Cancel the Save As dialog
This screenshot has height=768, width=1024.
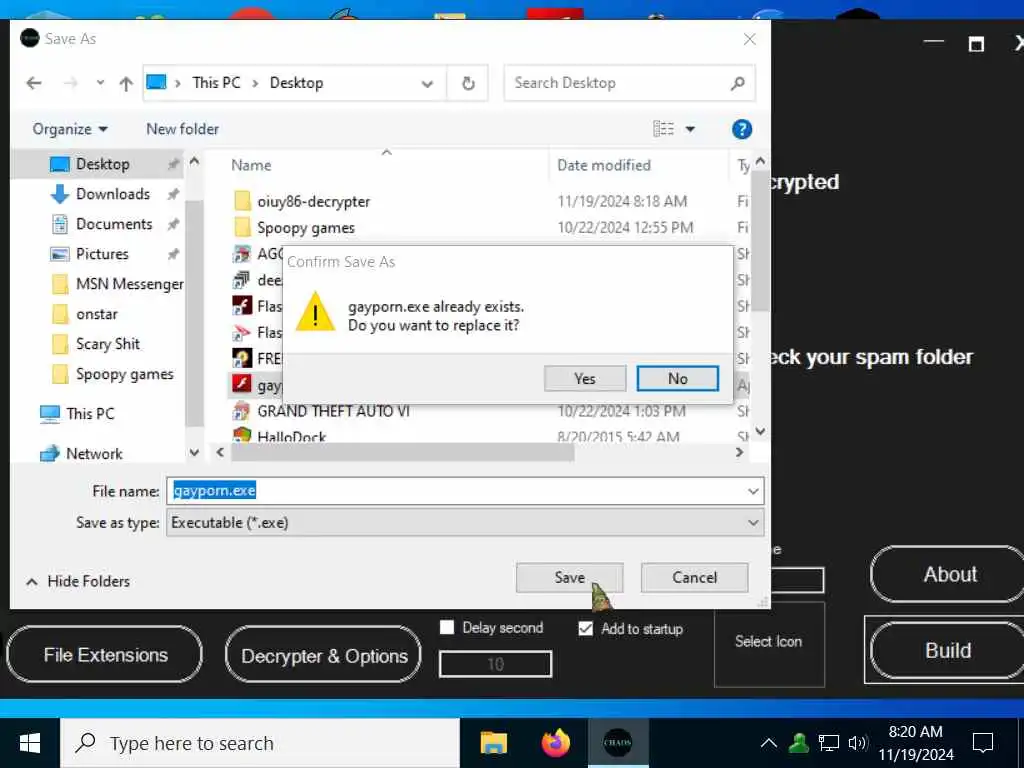pos(694,577)
